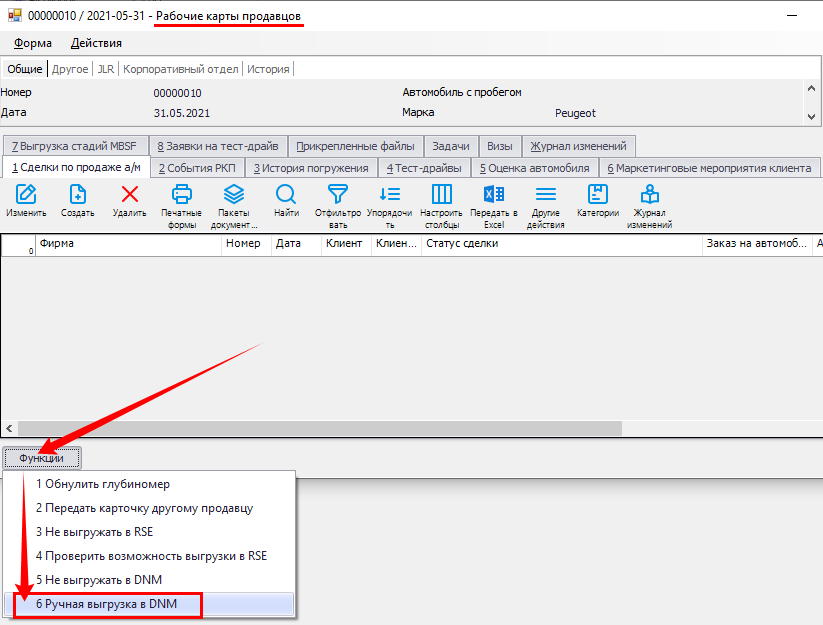
Task: Open Настроить столбцы columns icon
Action: point(441,195)
